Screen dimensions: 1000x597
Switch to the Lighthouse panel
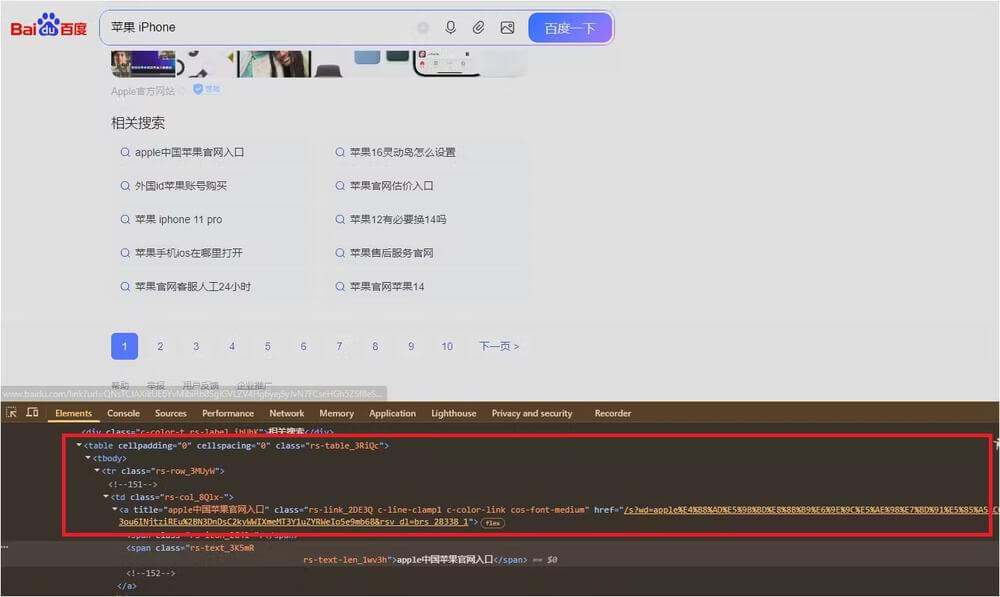[x=453, y=412]
